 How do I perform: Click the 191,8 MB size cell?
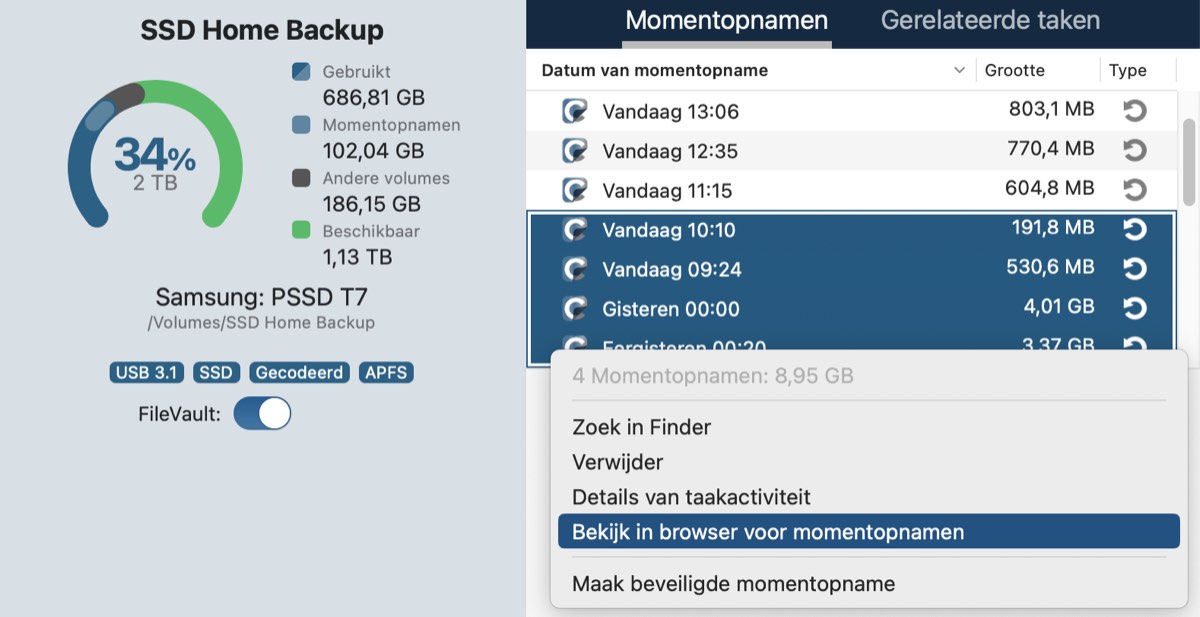click(x=1052, y=228)
